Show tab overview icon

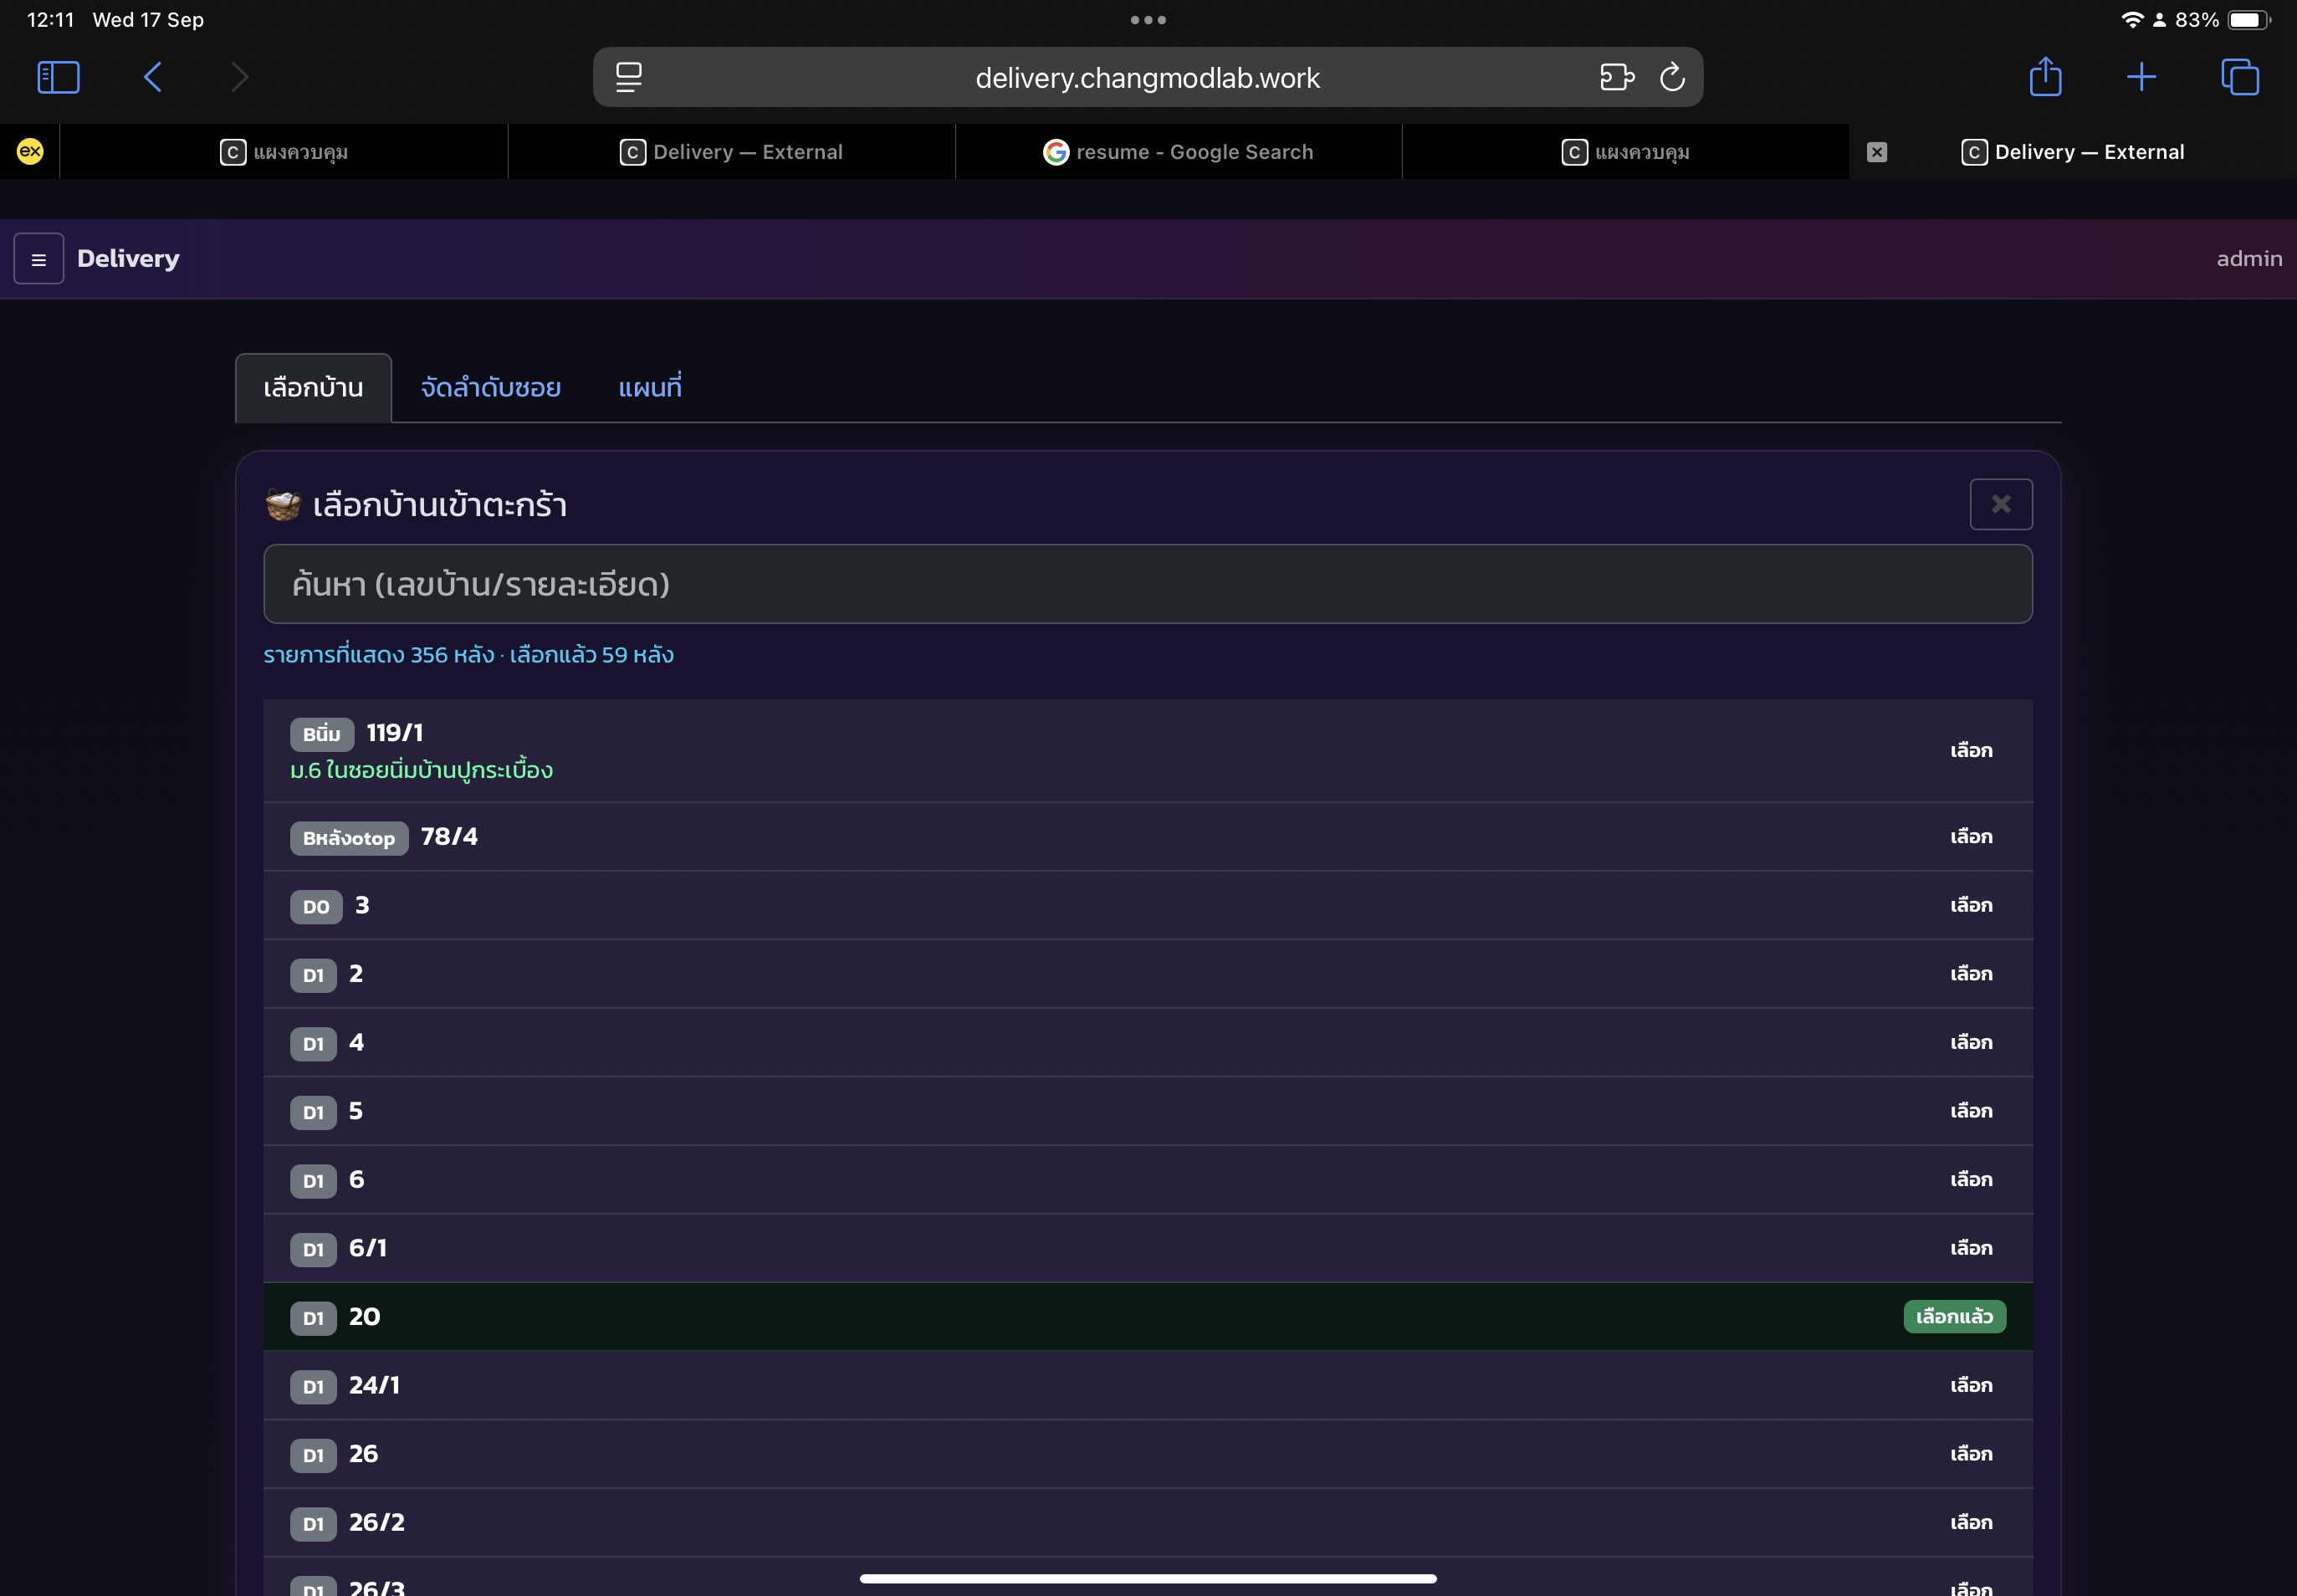(2239, 77)
